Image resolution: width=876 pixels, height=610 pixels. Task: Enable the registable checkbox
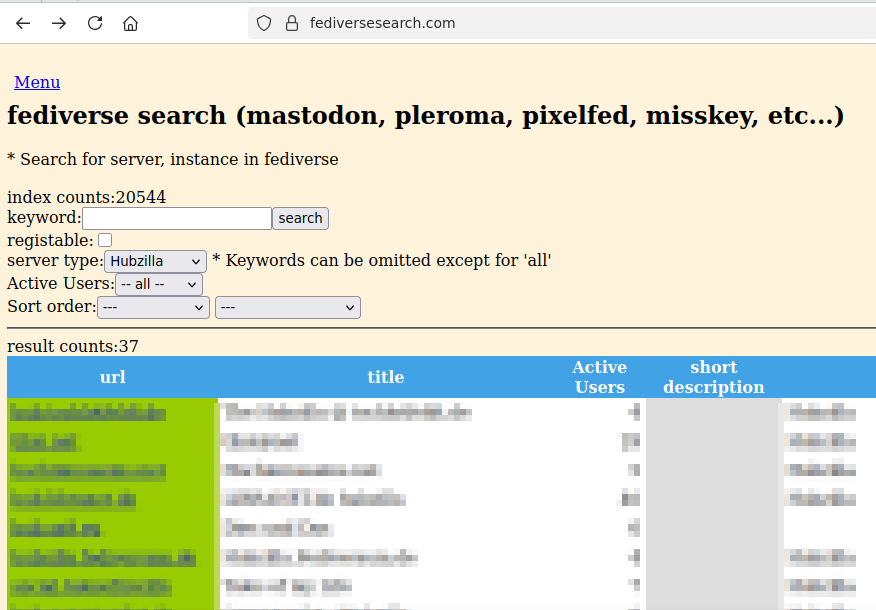[x=105, y=240]
